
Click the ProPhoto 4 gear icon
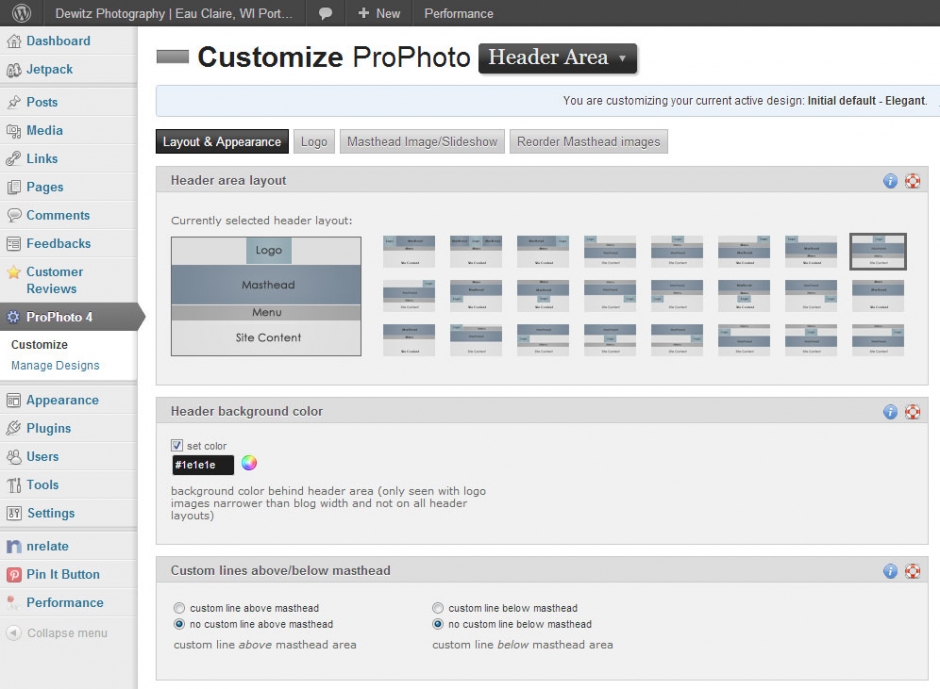point(13,317)
